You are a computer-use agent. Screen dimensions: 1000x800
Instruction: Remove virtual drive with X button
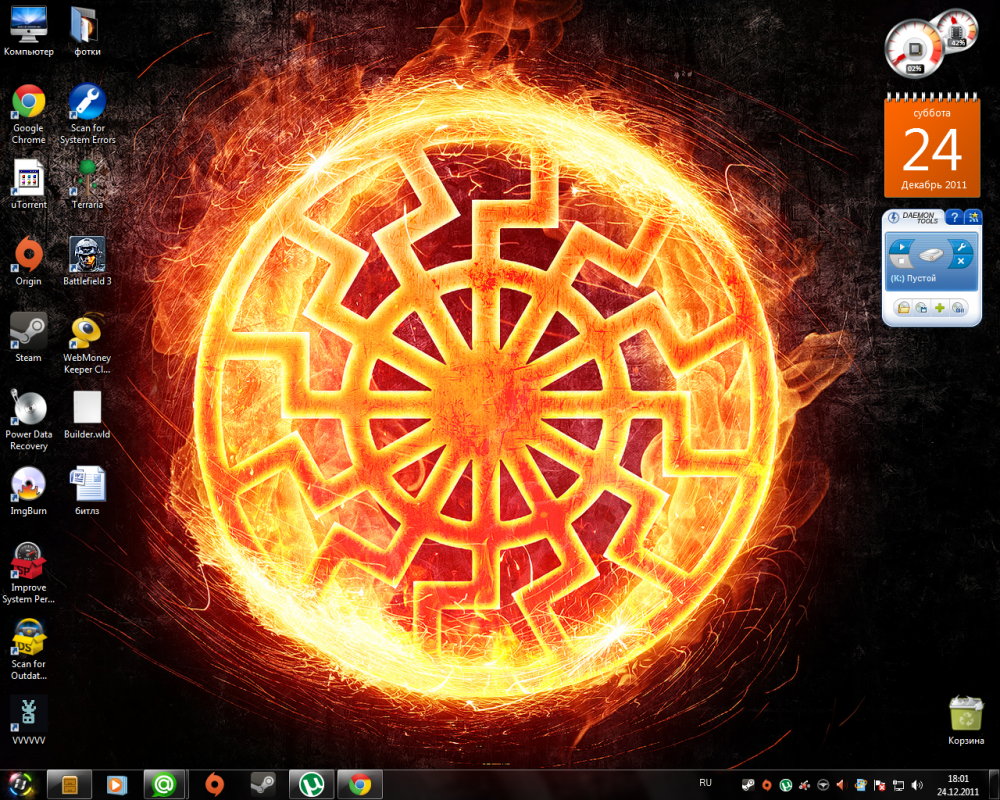(960, 261)
